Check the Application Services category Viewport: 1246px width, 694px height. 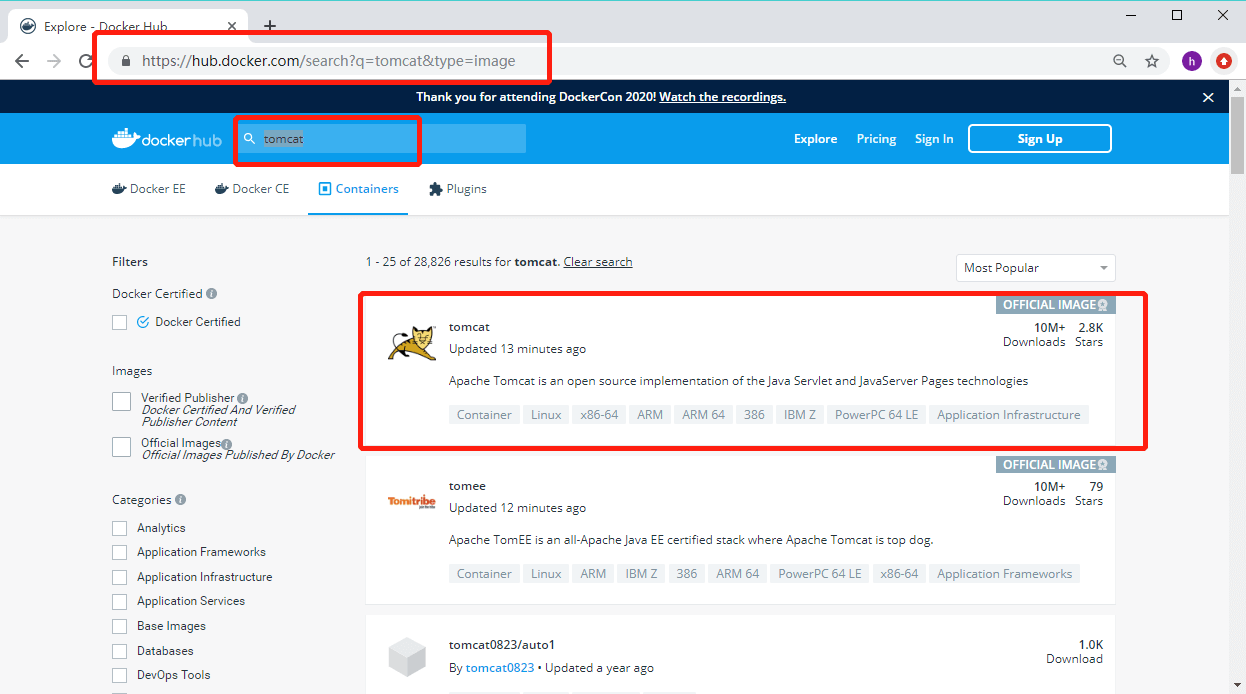pyautogui.click(x=120, y=601)
